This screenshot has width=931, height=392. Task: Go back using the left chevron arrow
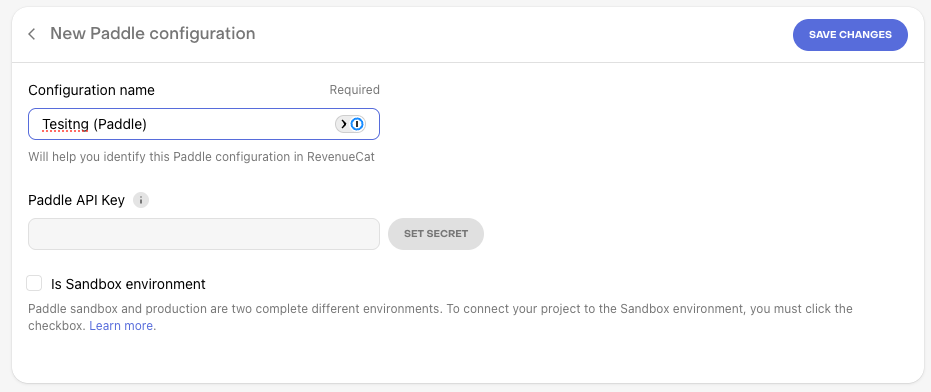point(31,34)
